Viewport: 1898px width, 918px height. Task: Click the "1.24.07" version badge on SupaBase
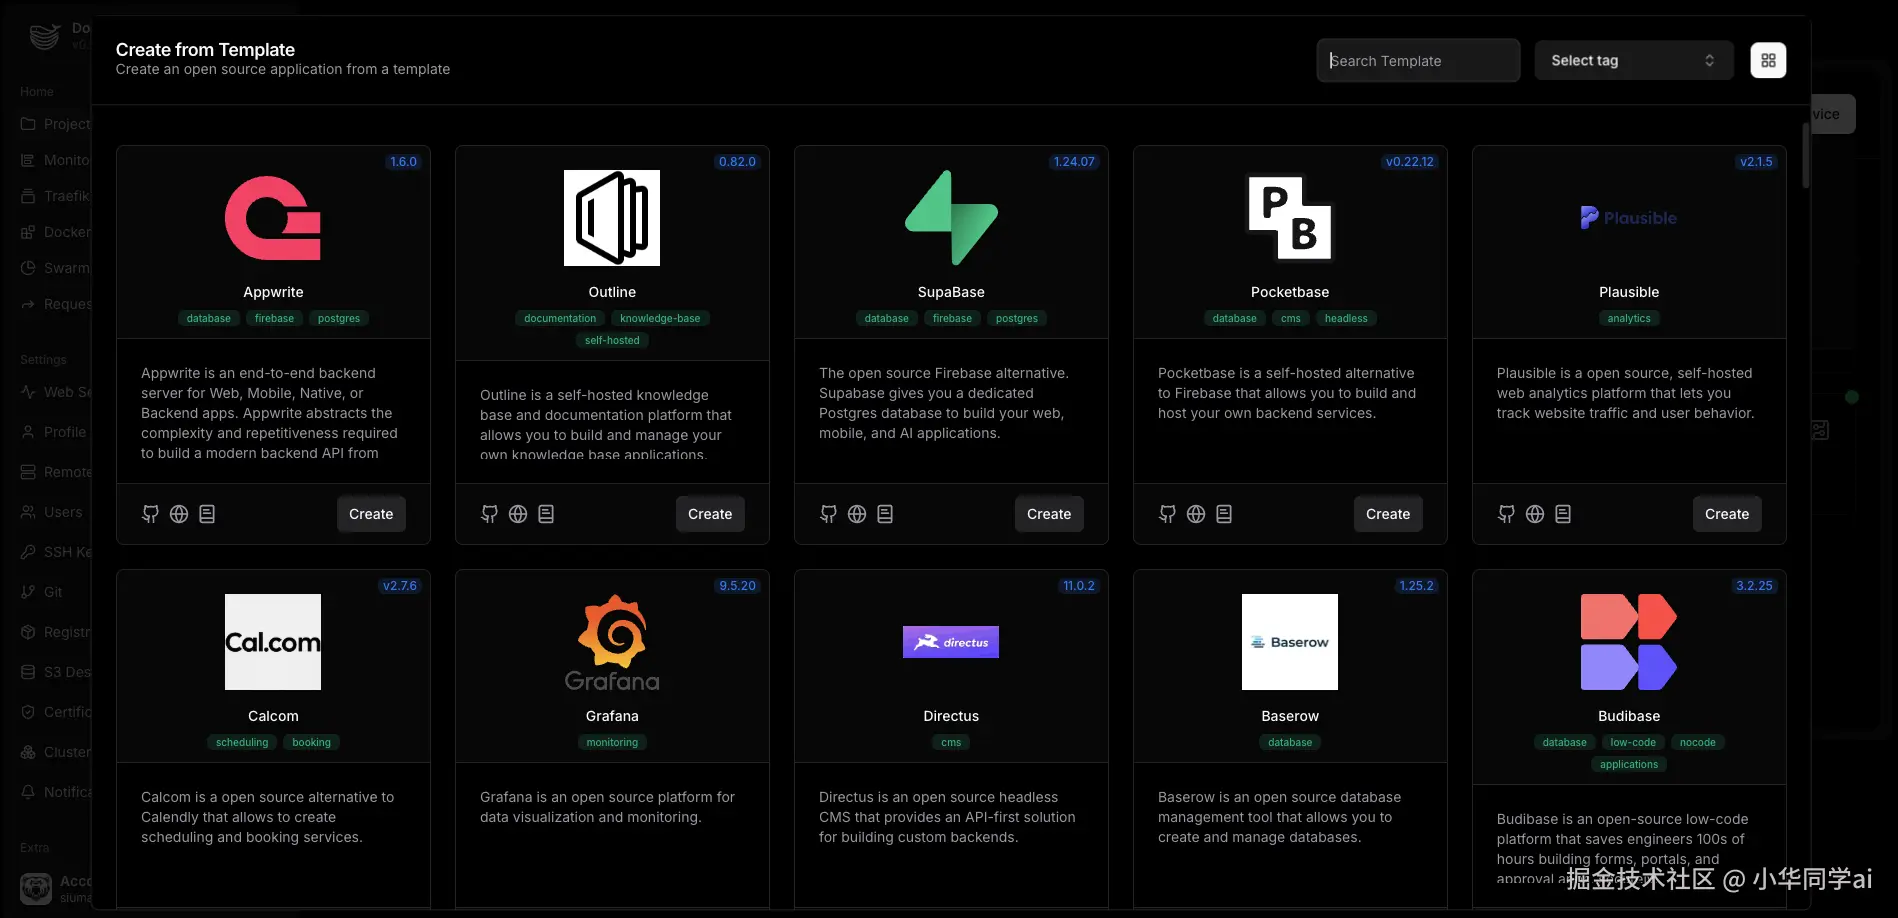[1074, 162]
